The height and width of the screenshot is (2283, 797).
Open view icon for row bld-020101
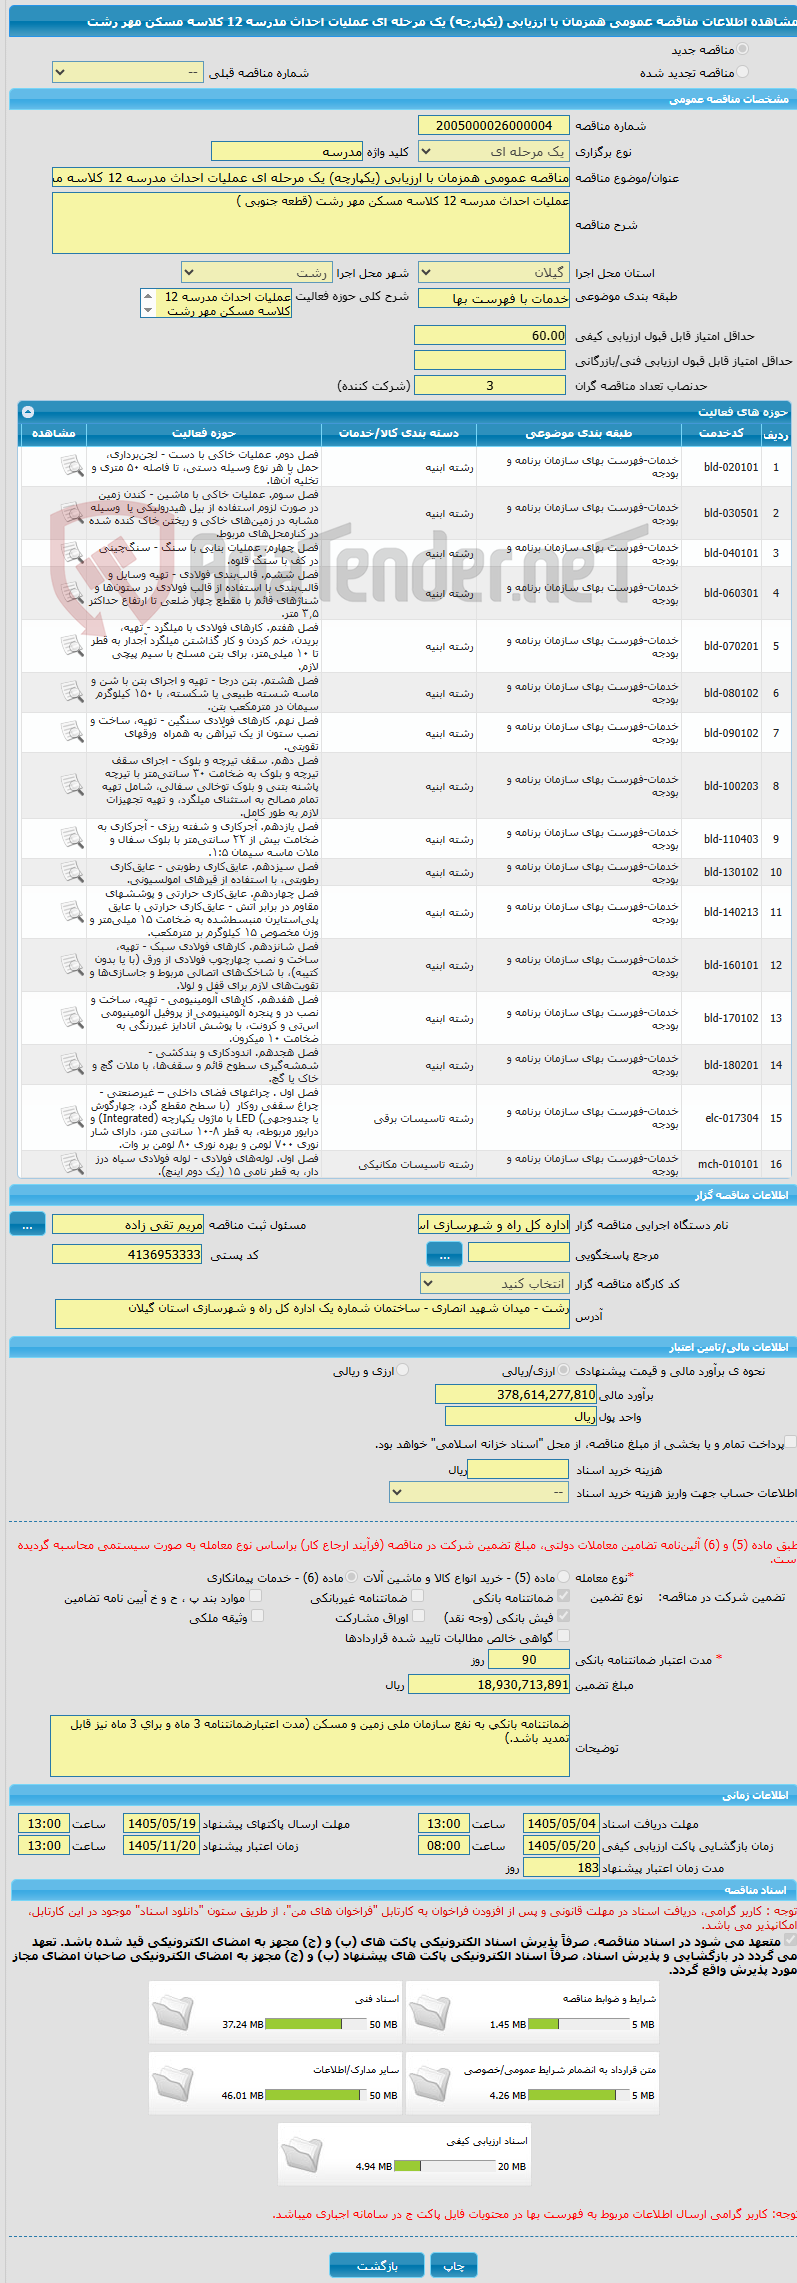pos(72,466)
